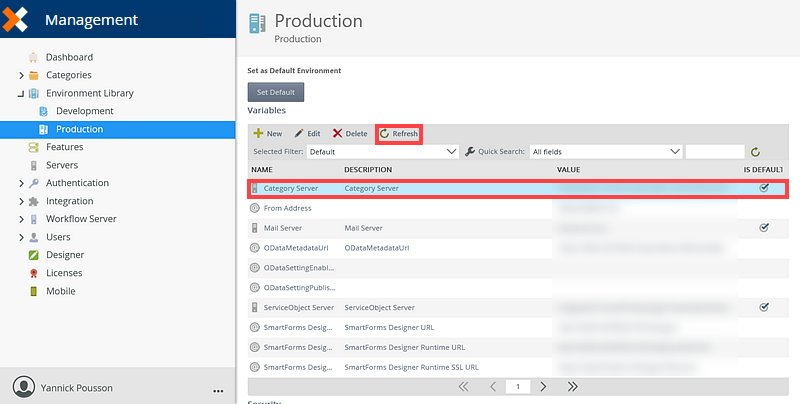
Task: Toggle Is Default checkbox for Mail Server
Action: 764,228
